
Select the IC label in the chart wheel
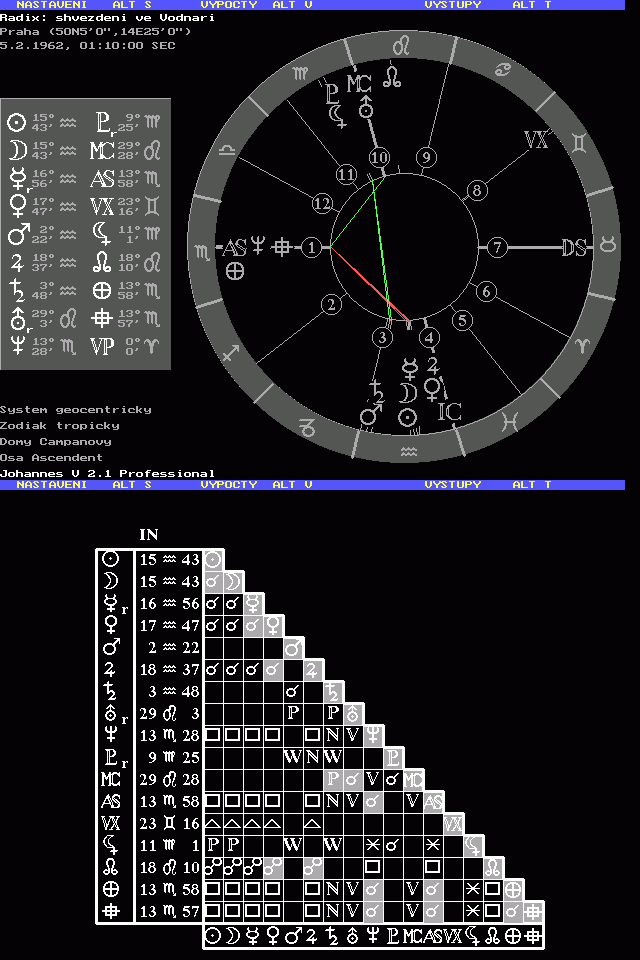(x=450, y=411)
